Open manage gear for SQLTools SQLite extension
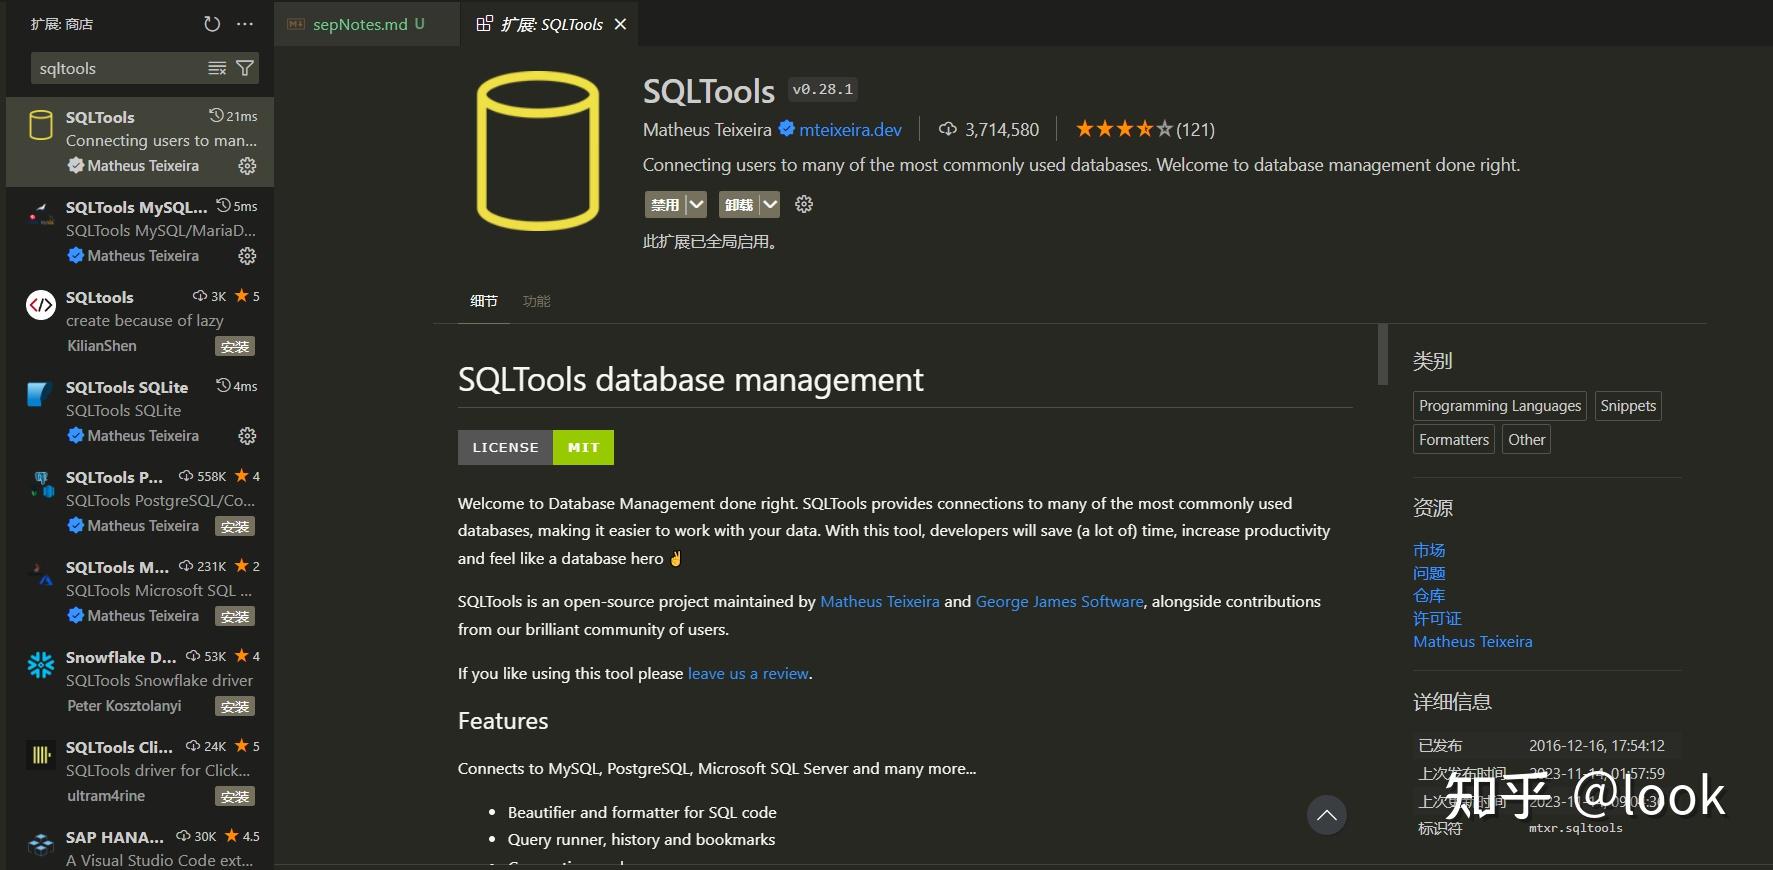Screen dimensions: 1773x870 click(247, 436)
